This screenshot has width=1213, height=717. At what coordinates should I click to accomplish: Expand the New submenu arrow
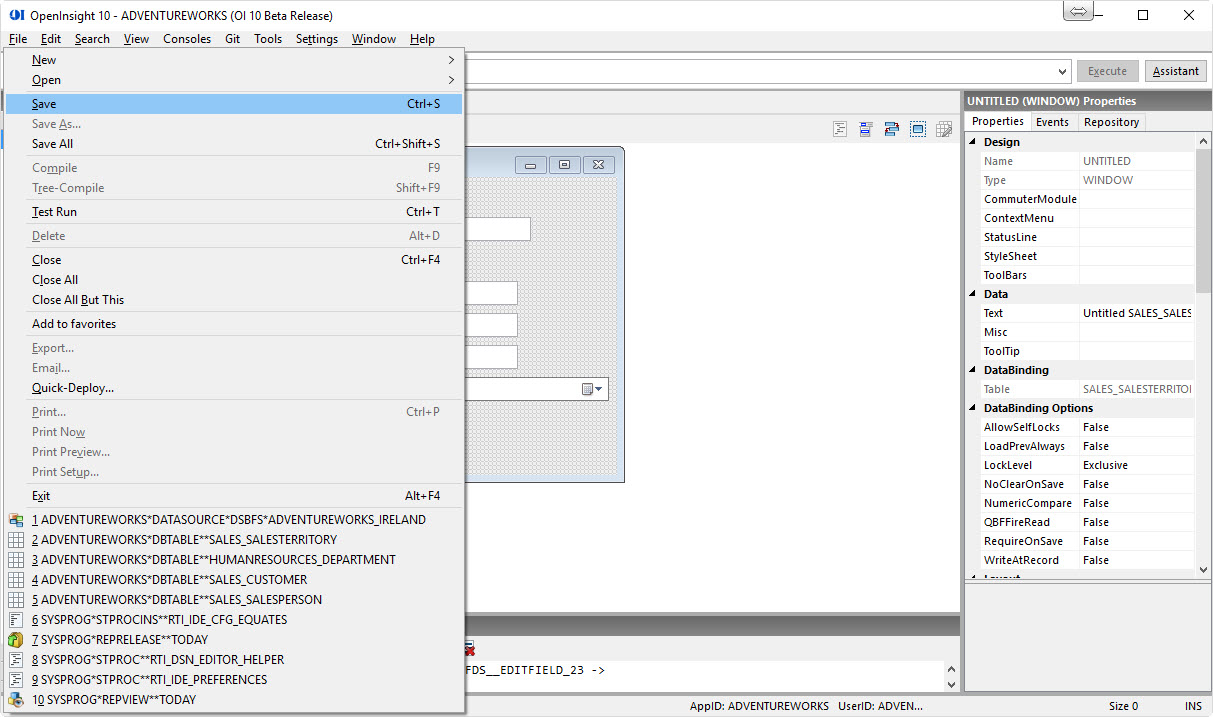pos(451,60)
